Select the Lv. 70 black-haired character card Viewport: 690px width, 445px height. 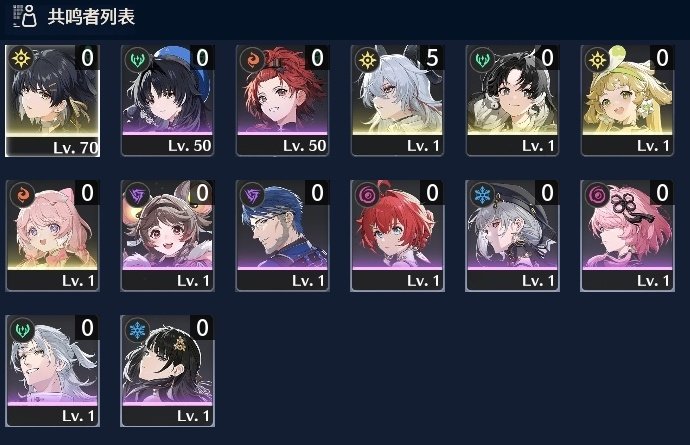(x=52, y=101)
